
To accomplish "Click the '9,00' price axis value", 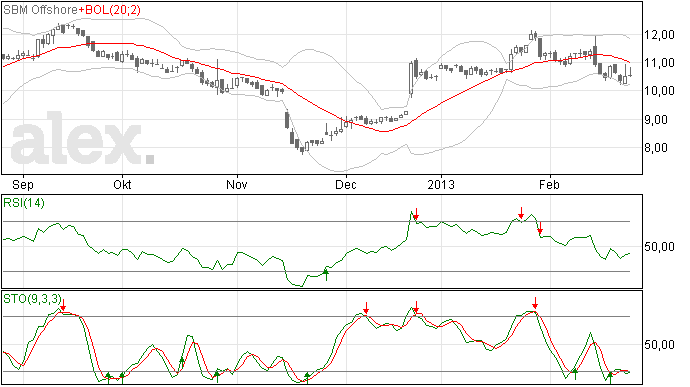I will [x=656, y=119].
